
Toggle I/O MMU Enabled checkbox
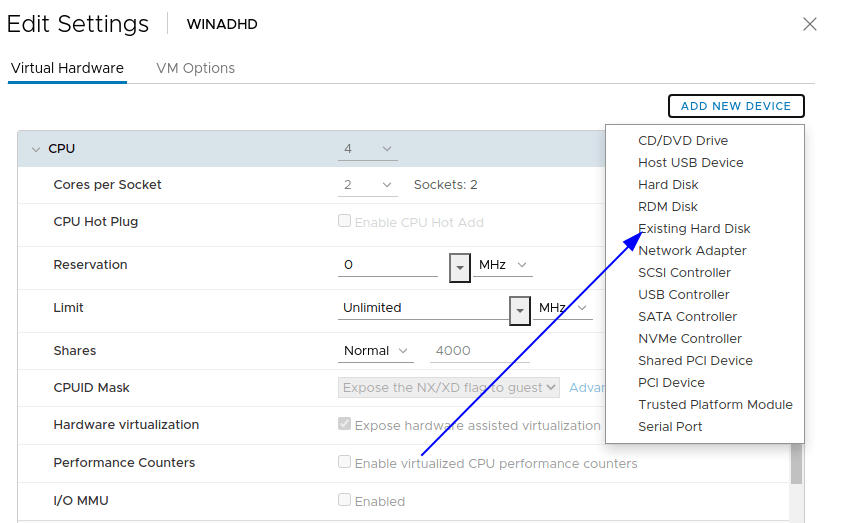point(345,500)
